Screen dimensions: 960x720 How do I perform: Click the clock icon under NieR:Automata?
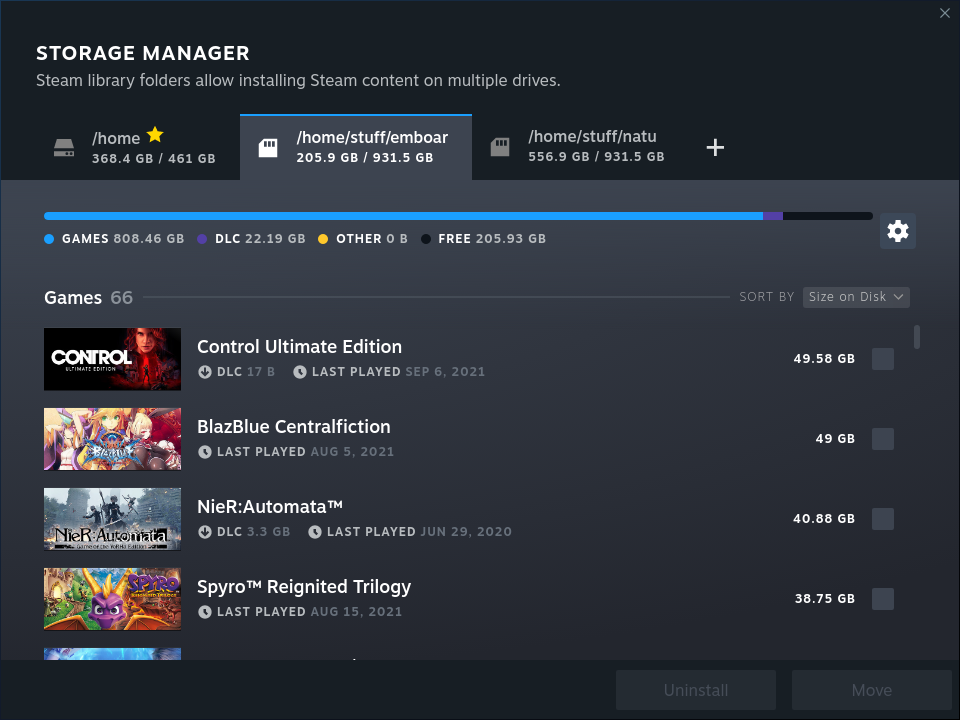(x=315, y=532)
